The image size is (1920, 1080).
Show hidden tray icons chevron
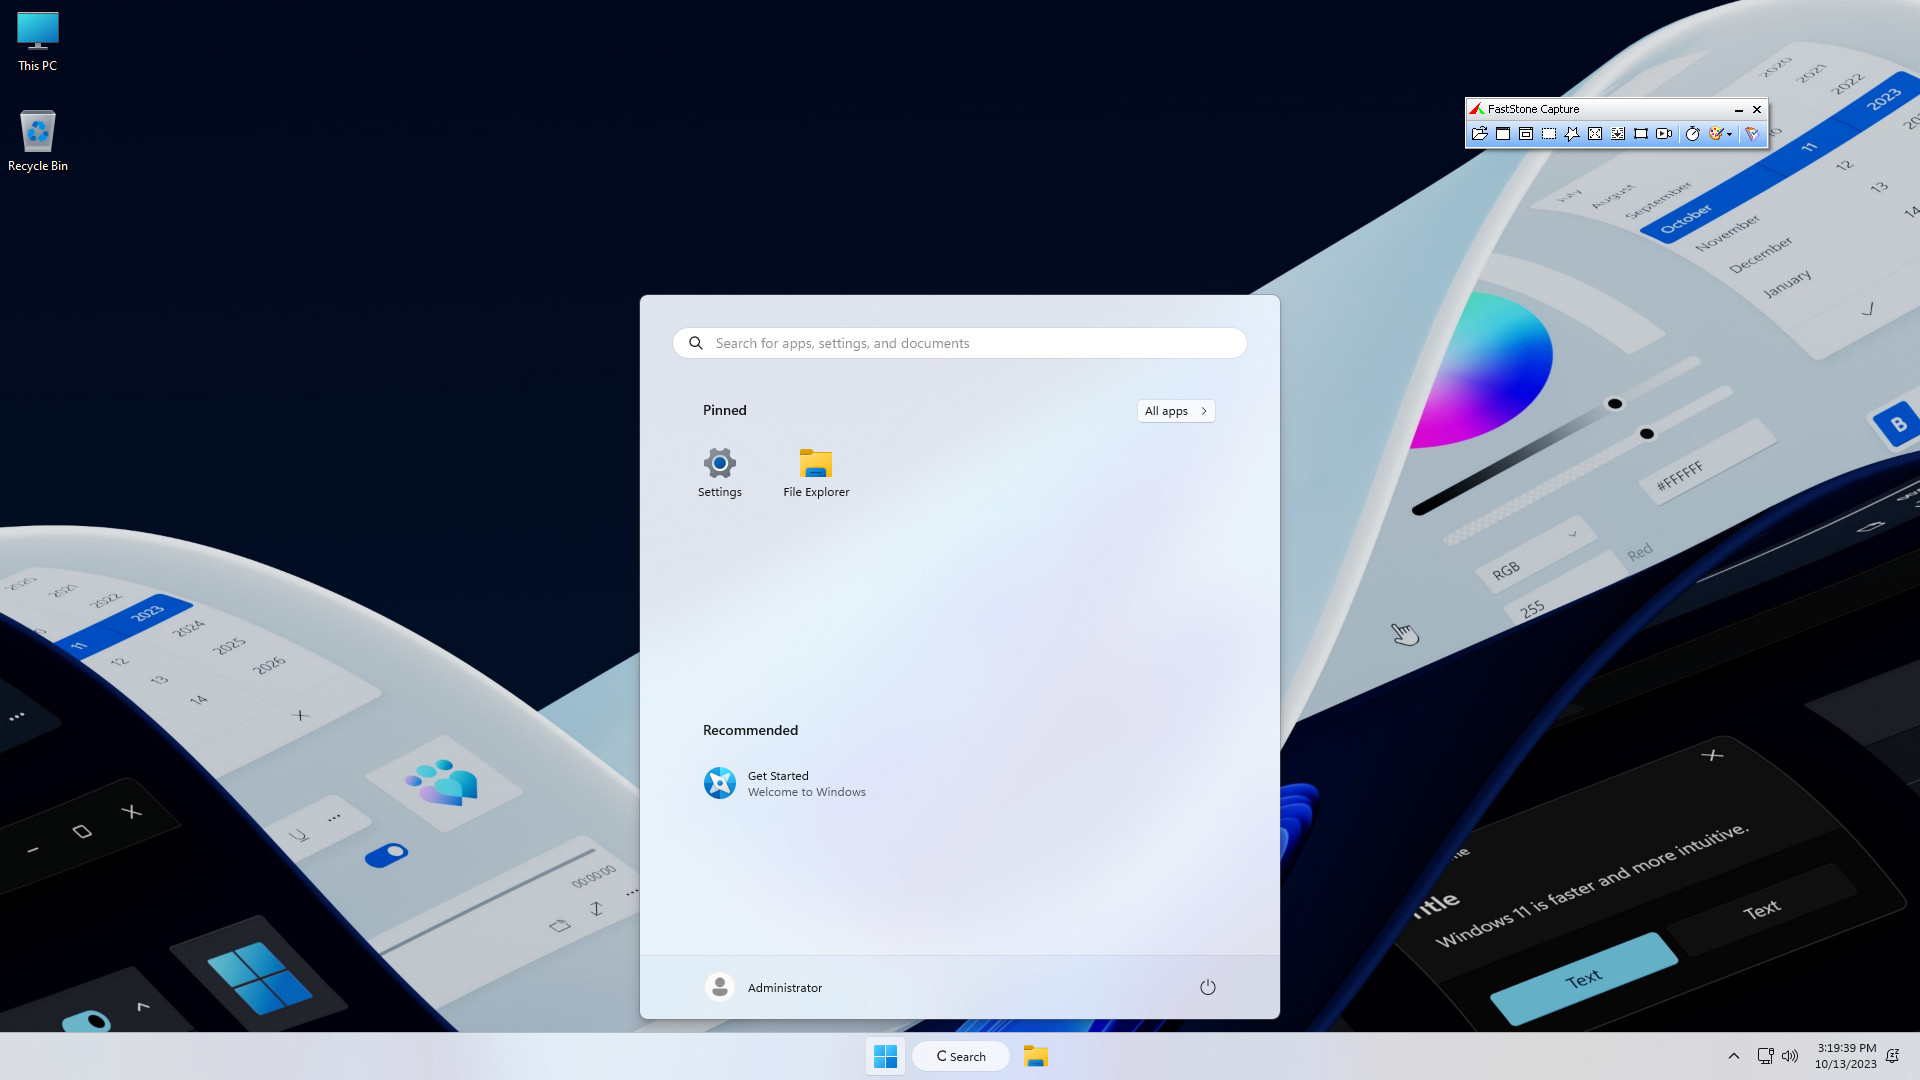[x=1734, y=1056]
